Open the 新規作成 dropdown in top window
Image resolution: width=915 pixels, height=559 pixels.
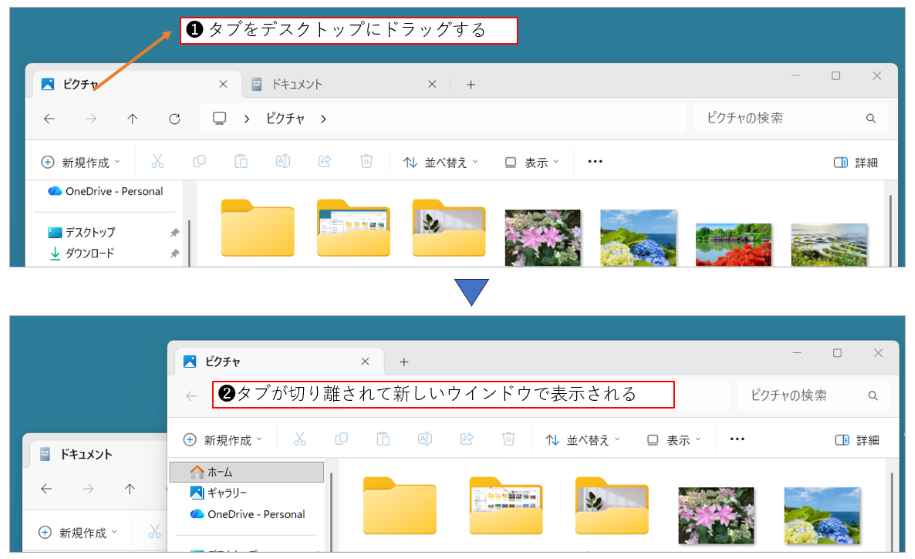(80, 162)
